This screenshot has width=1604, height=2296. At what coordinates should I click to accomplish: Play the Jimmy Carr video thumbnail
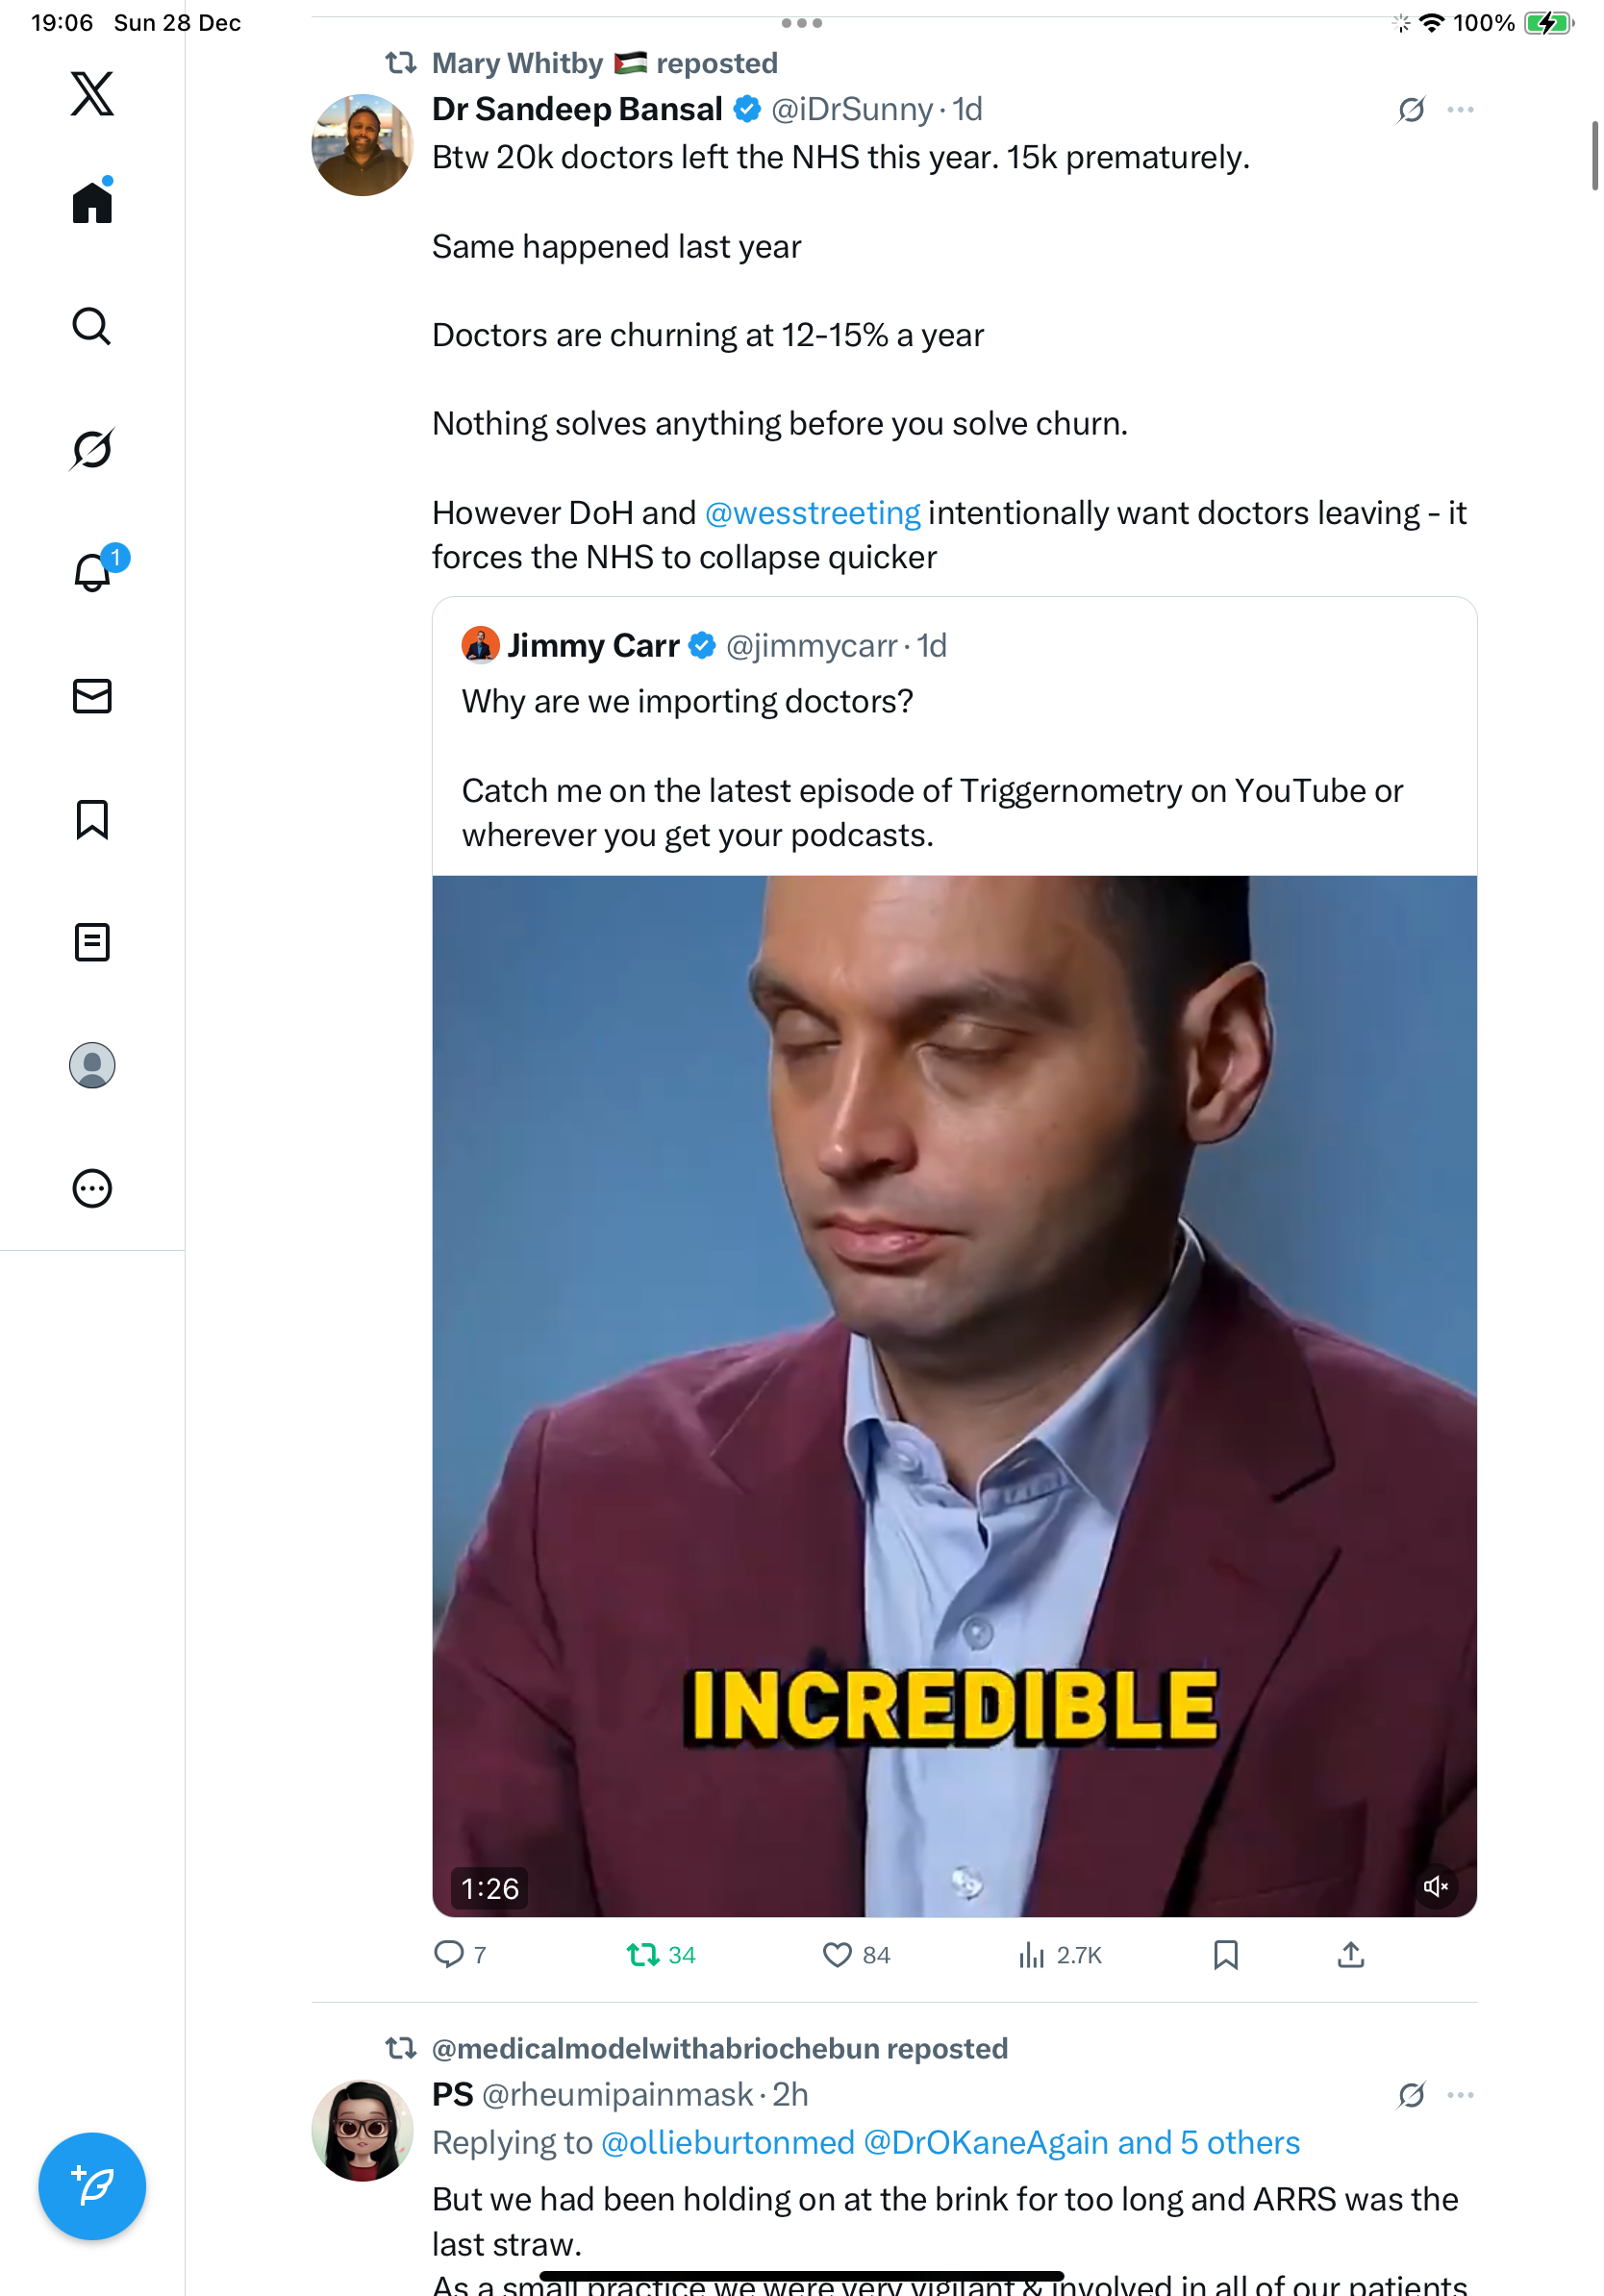(954, 1395)
